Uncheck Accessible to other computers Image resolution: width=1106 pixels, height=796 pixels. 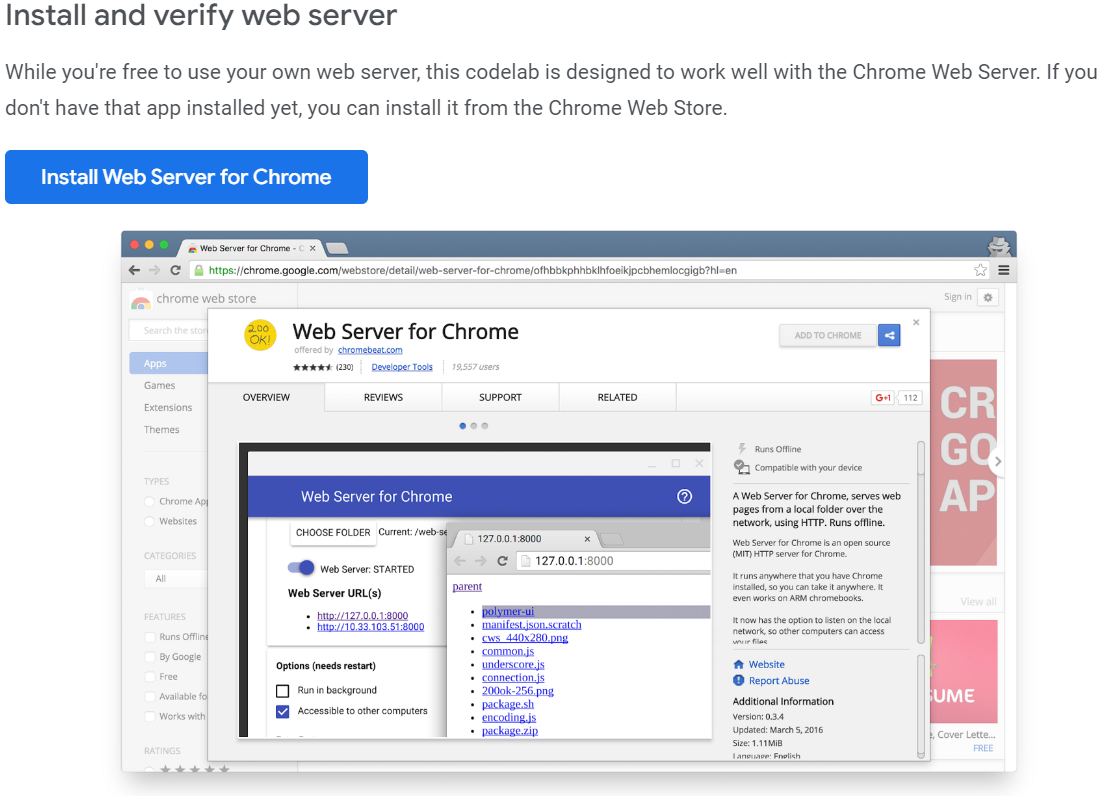tap(283, 712)
